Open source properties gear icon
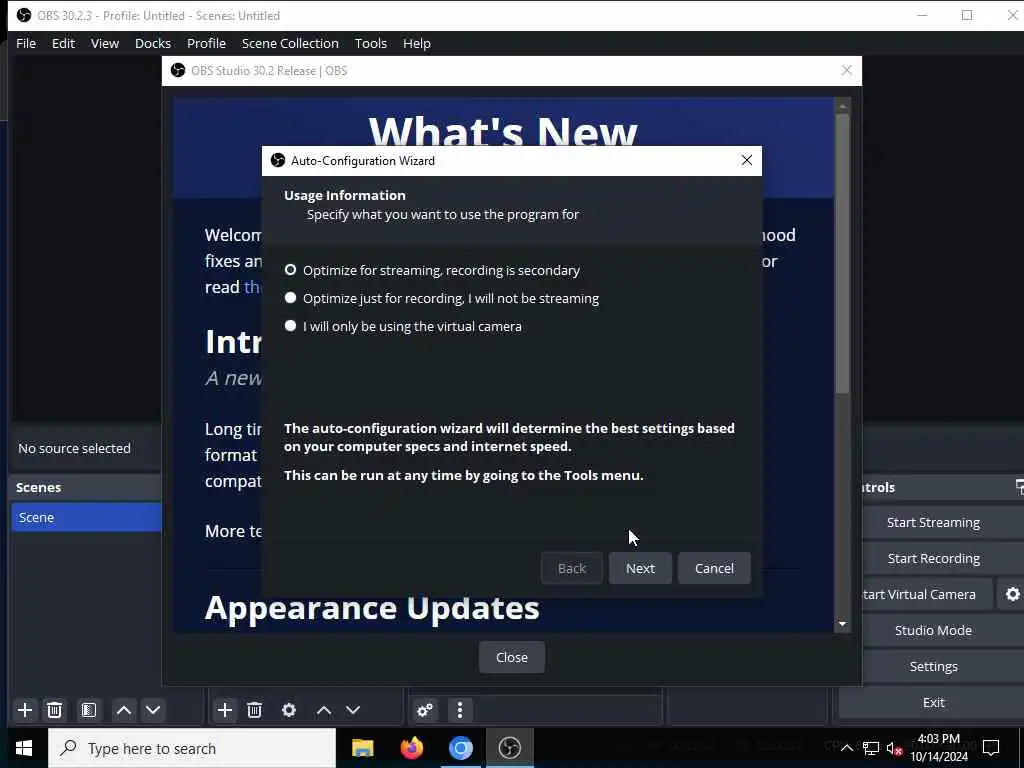 click(x=289, y=710)
